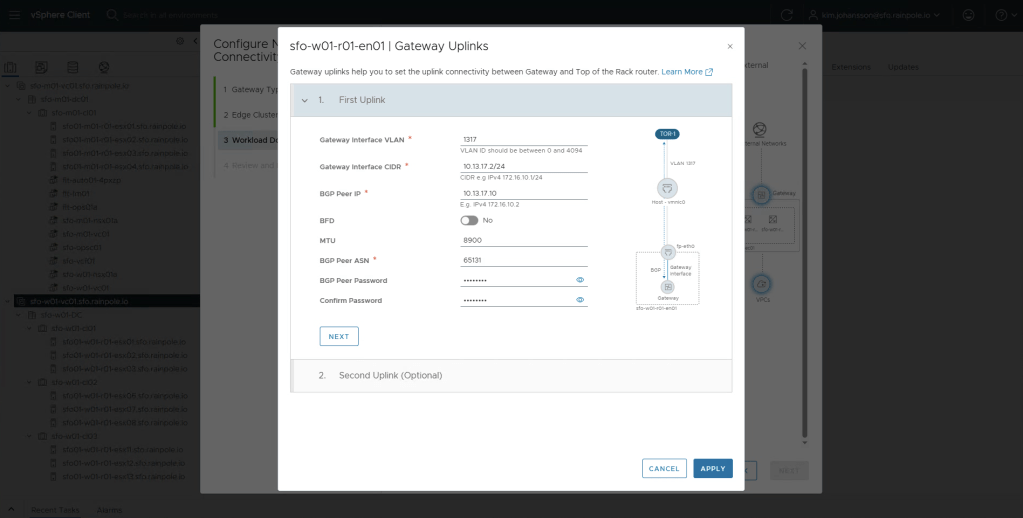Image resolution: width=1023 pixels, height=518 pixels.
Task: Click the fp-eth0 interface icon
Action: click(x=668, y=252)
